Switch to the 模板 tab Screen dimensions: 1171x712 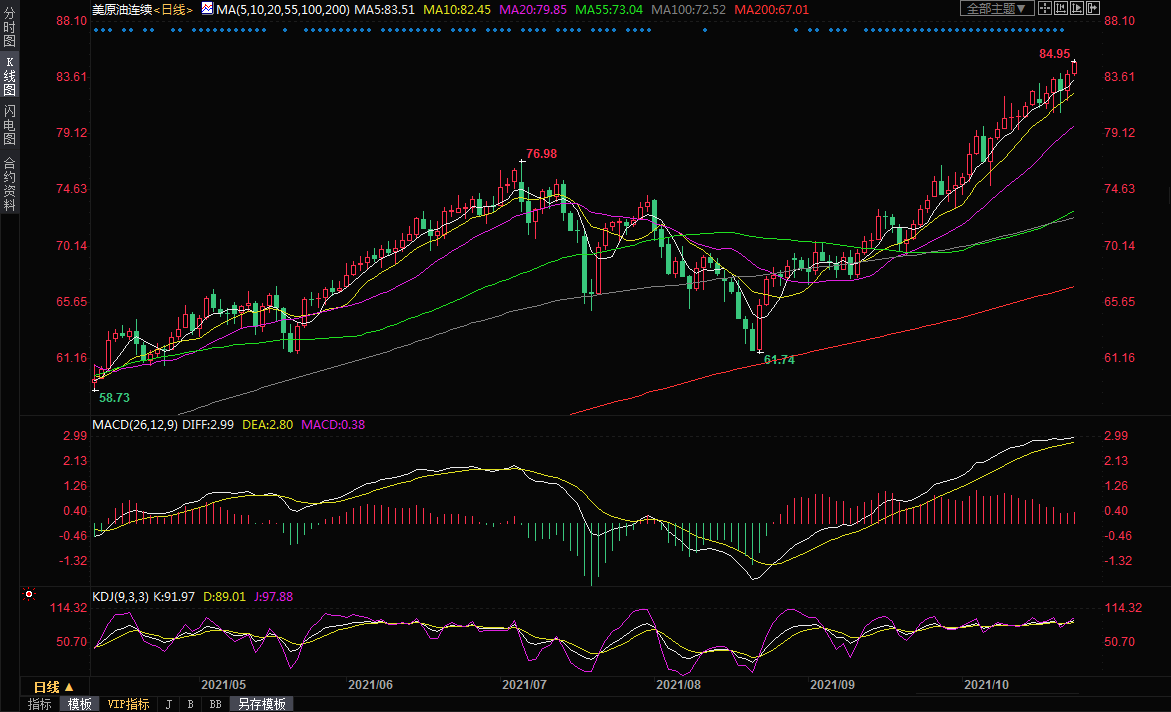tap(79, 704)
